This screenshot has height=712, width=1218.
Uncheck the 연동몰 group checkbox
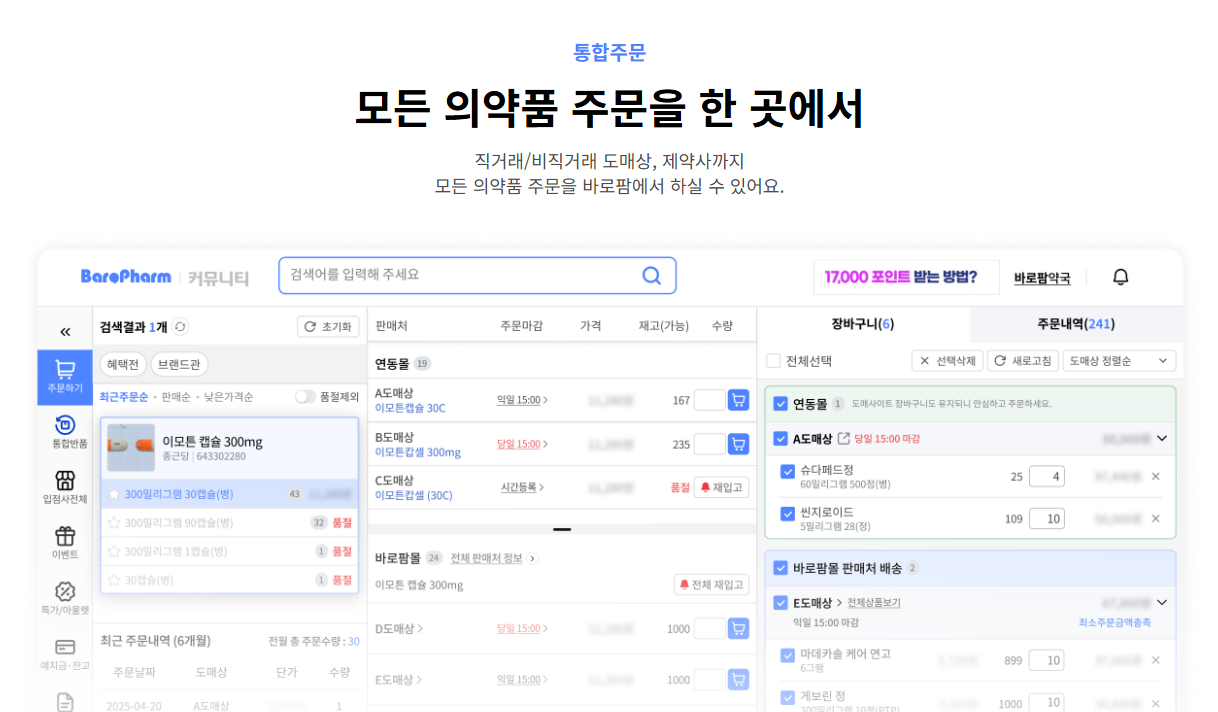781,404
